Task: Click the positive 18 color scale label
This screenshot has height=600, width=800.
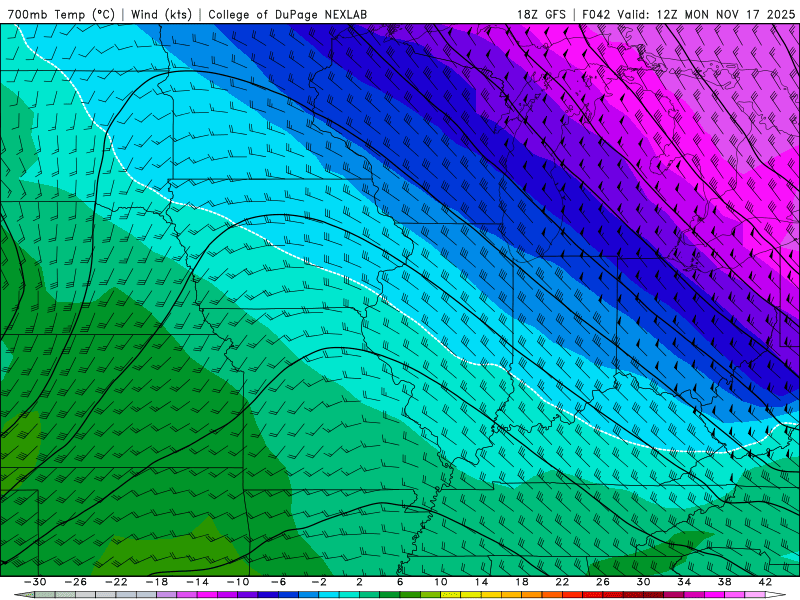Action: [521, 582]
